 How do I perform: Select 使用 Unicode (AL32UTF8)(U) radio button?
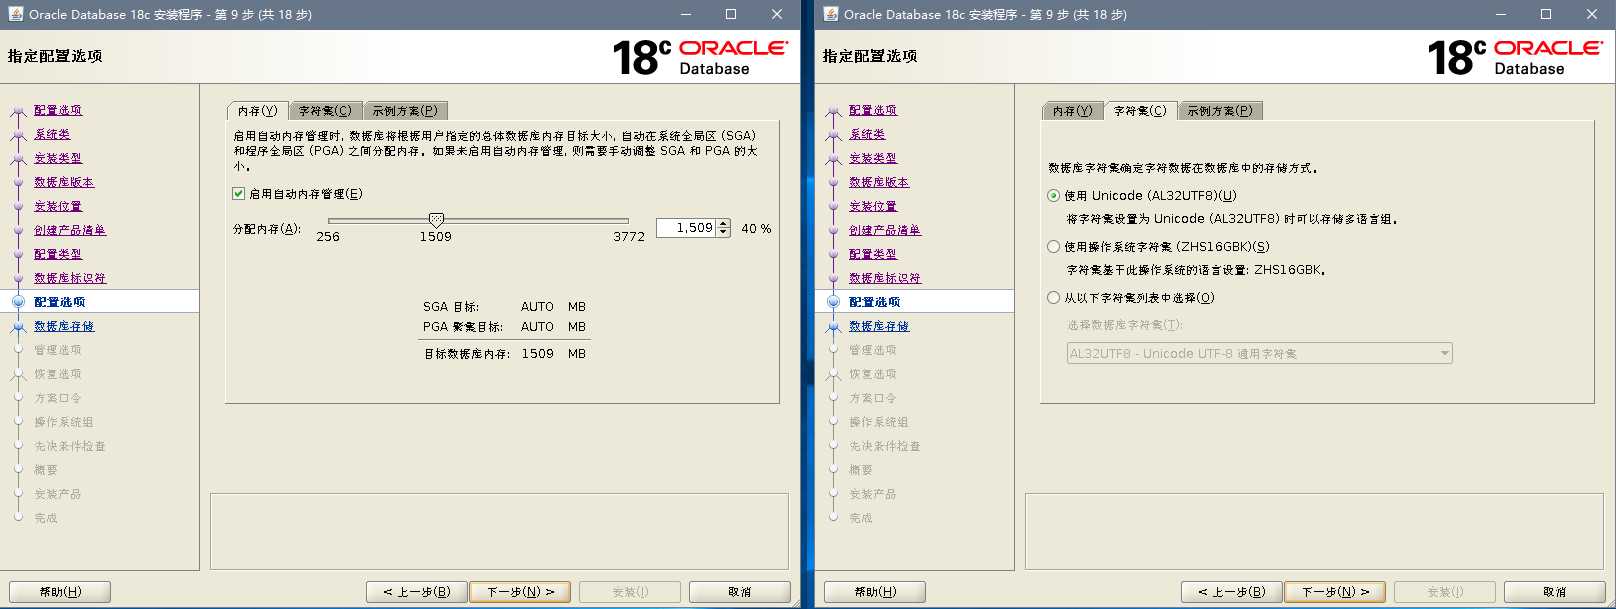pos(1054,196)
